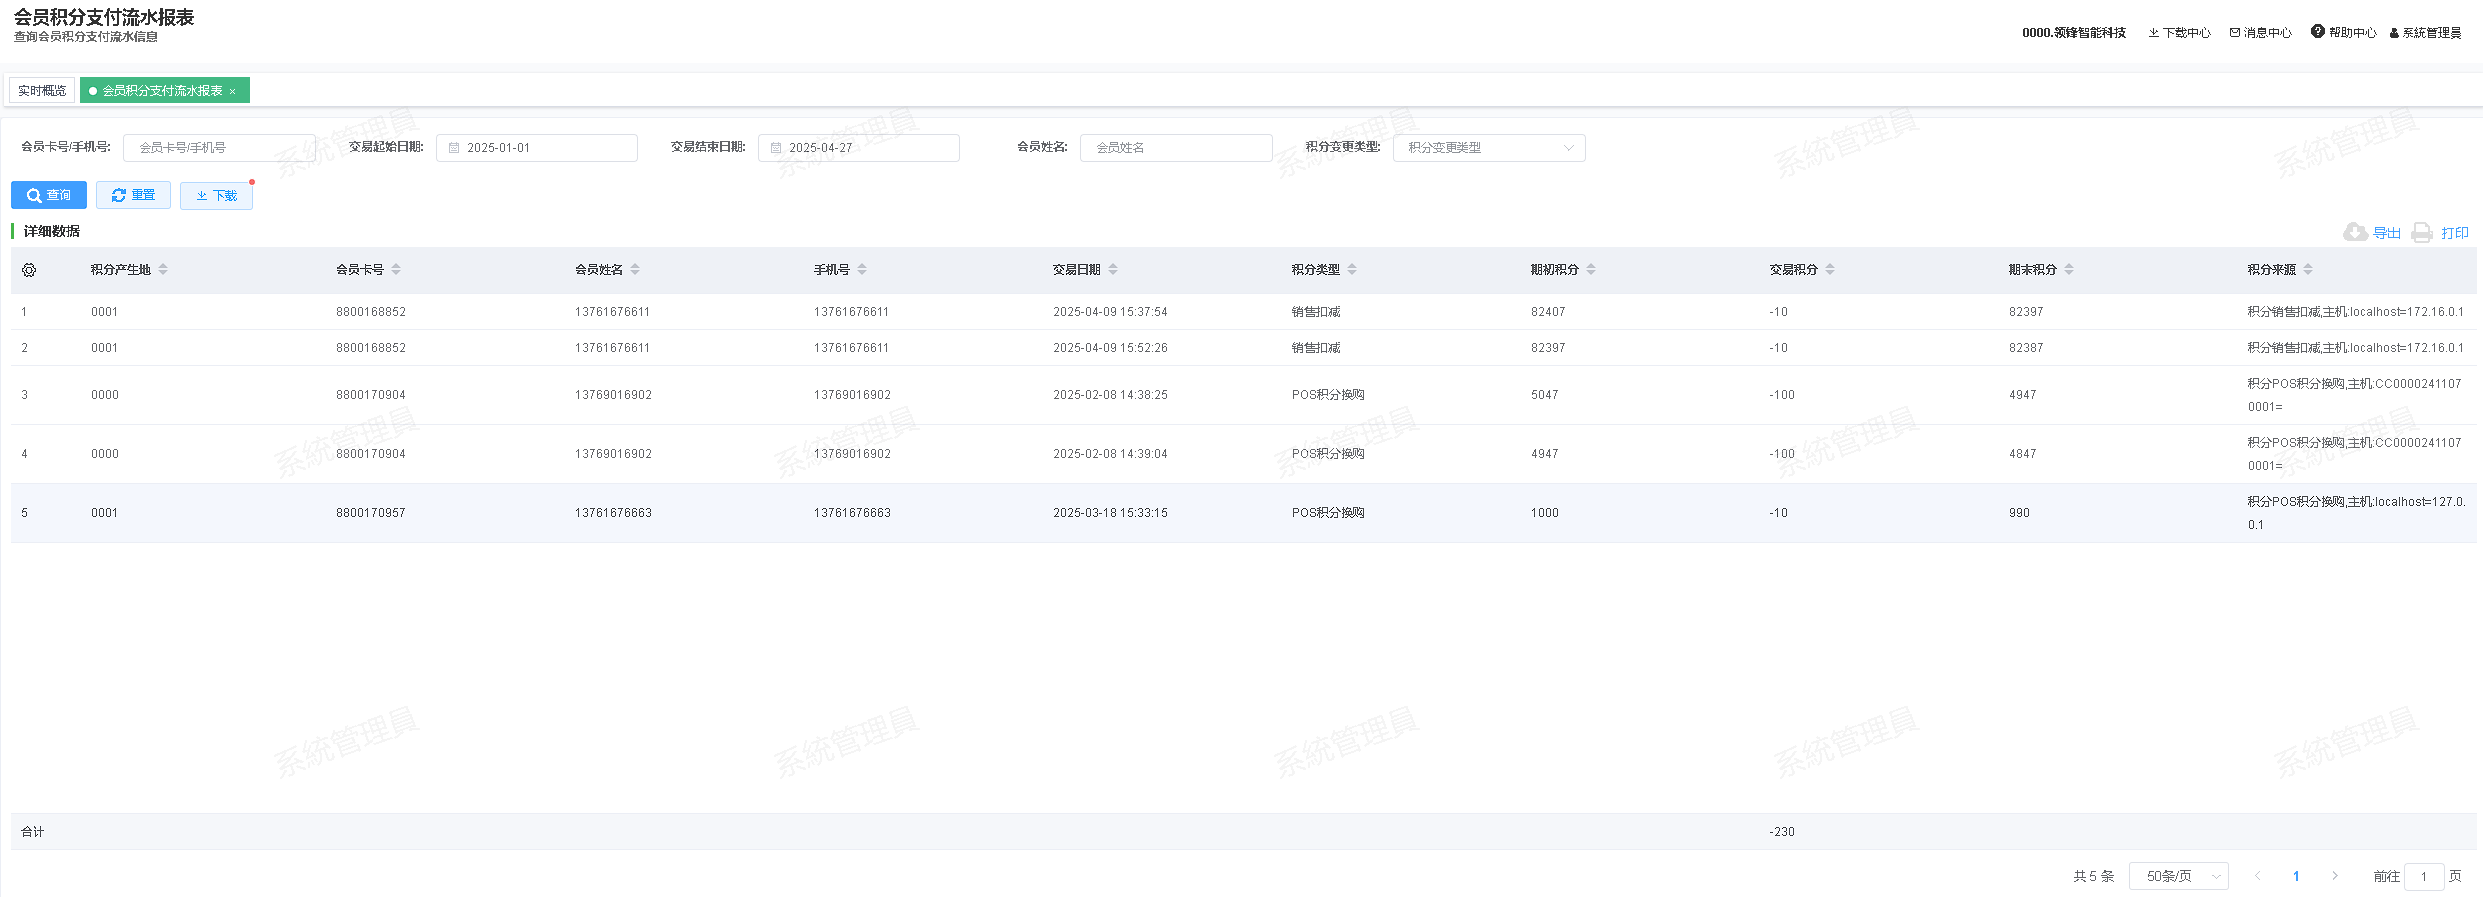2483x897 pixels.
Task: Click the 下载 download button
Action: [x=216, y=195]
